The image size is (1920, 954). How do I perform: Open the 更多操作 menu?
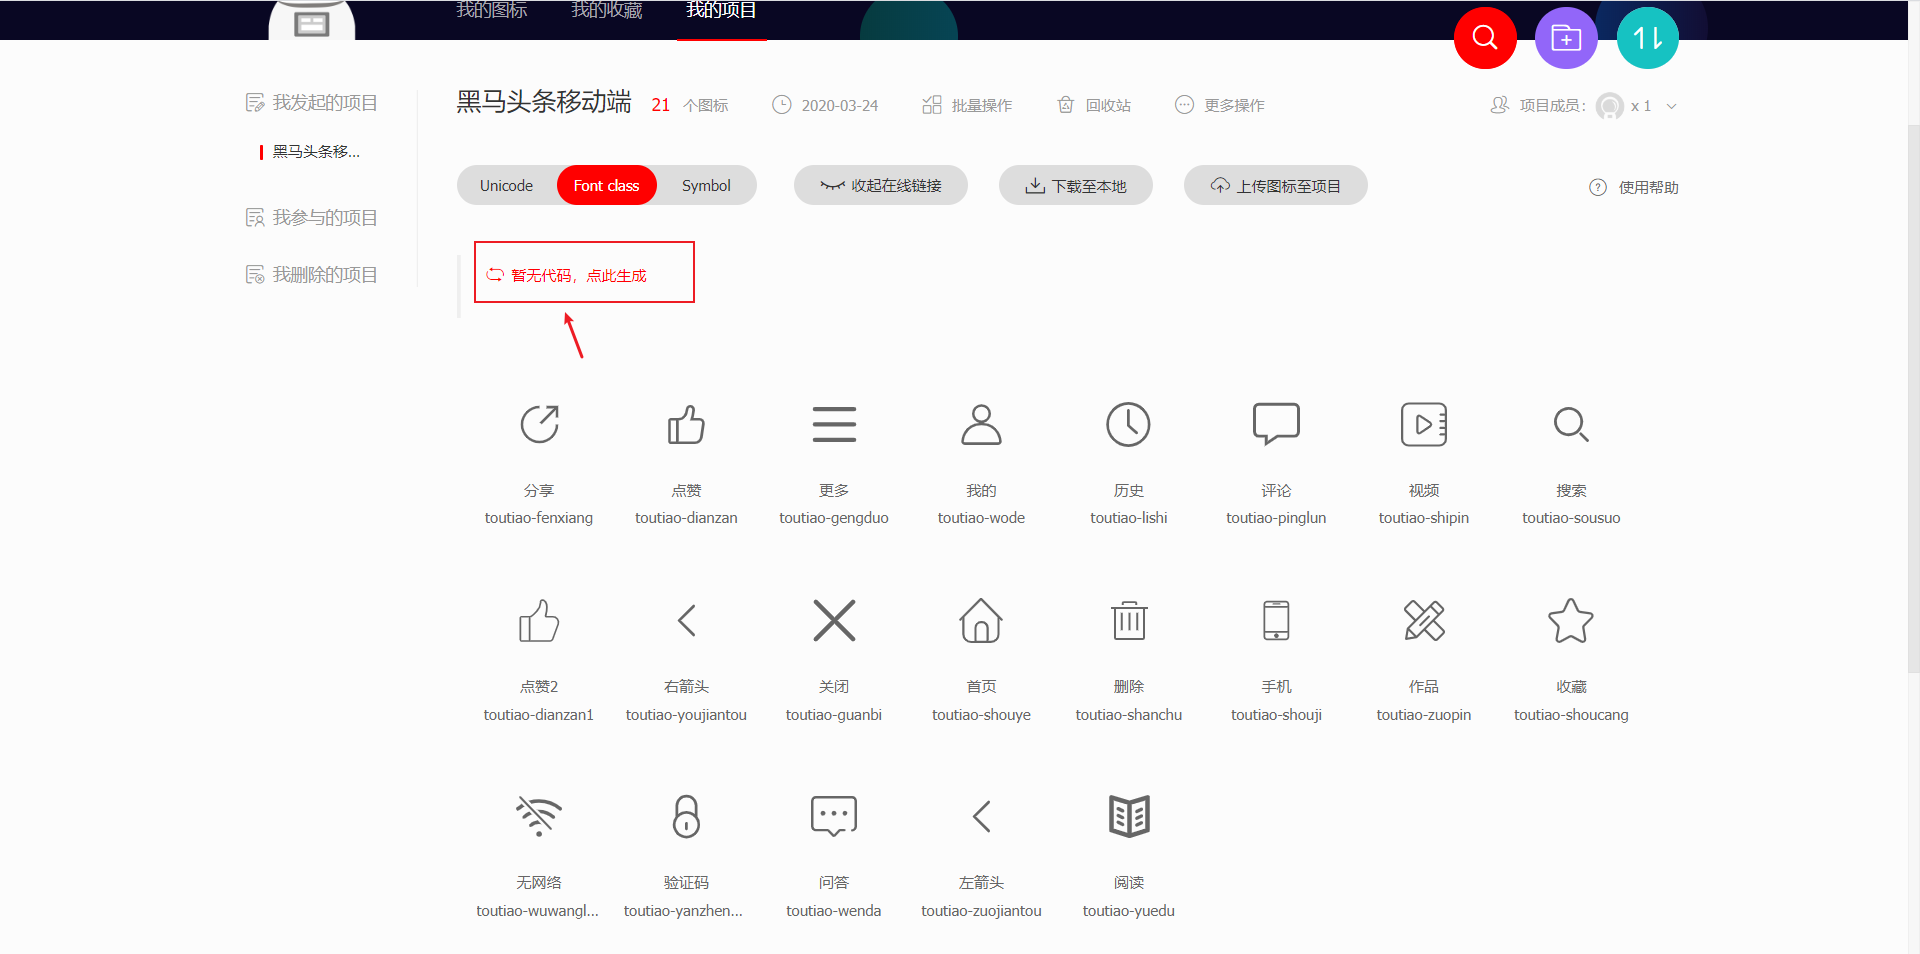(x=1220, y=105)
